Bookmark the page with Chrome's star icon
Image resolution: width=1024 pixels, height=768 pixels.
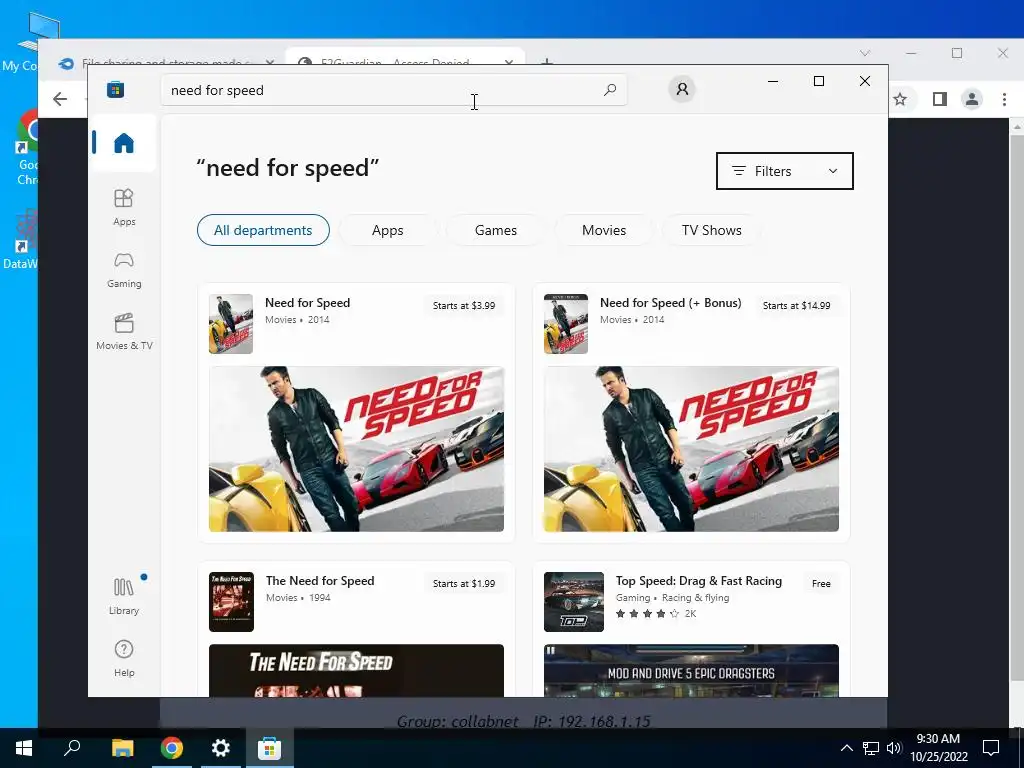(900, 99)
